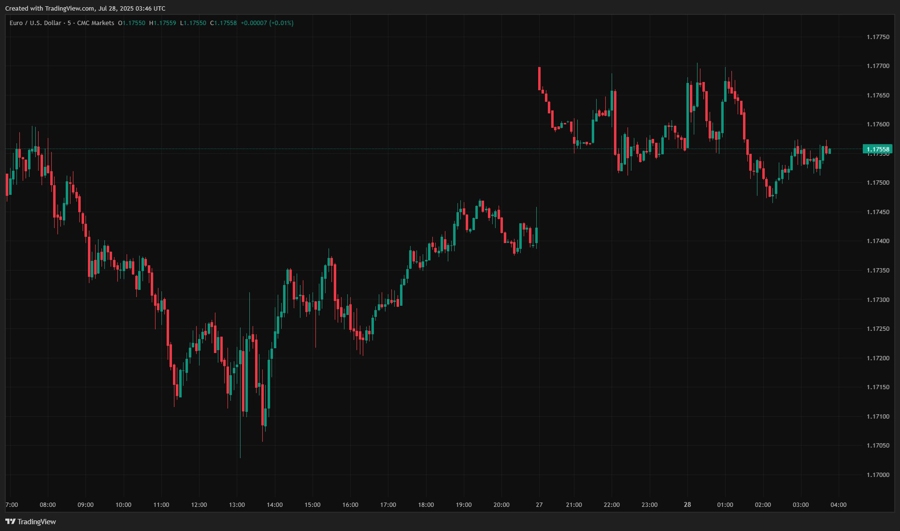The image size is (900, 531).
Task: Click the 1.17400 price axis label
Action: (877, 241)
